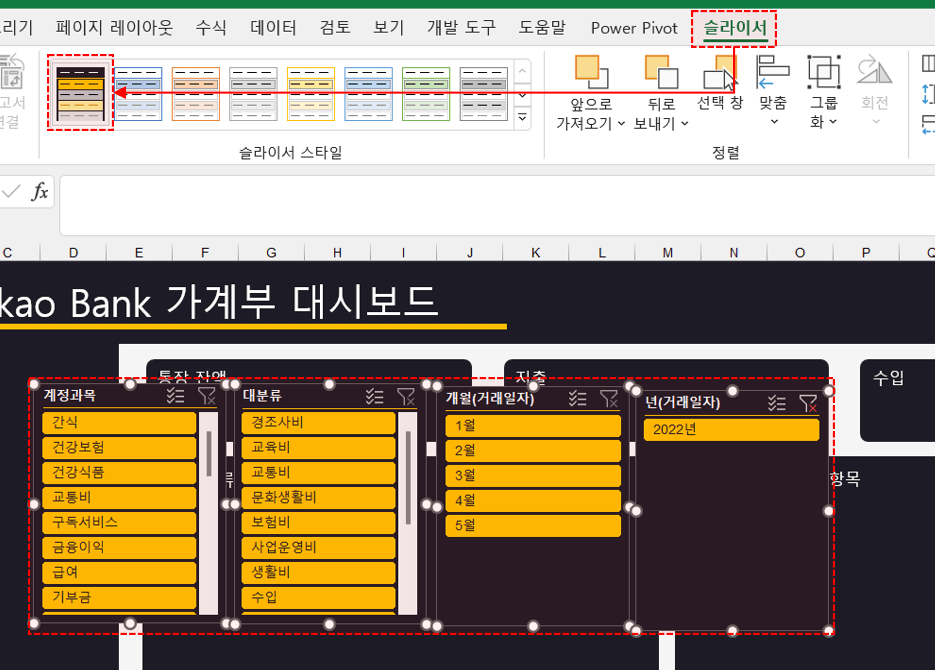Toggle multi-select in 년(거래일자) slicer
The height and width of the screenshot is (670, 935).
click(776, 404)
